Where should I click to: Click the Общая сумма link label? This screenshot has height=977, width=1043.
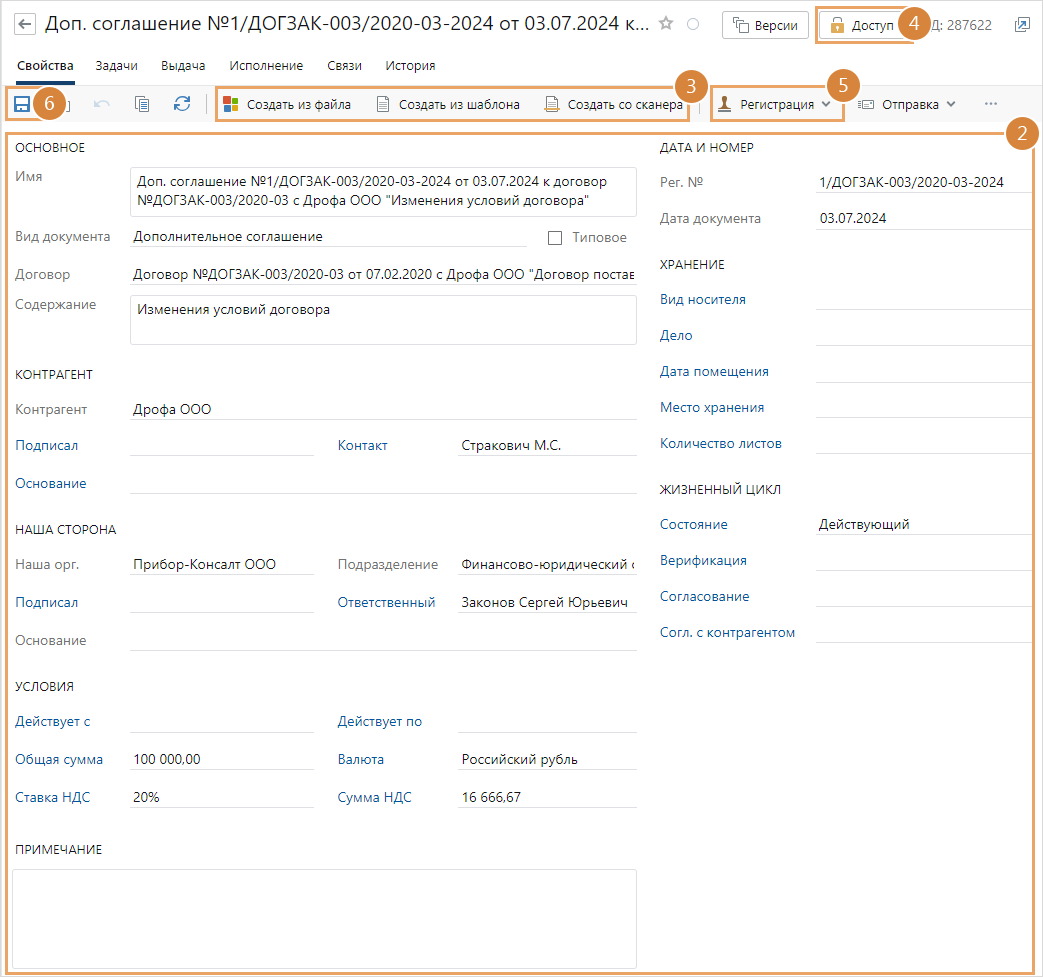[59, 760]
